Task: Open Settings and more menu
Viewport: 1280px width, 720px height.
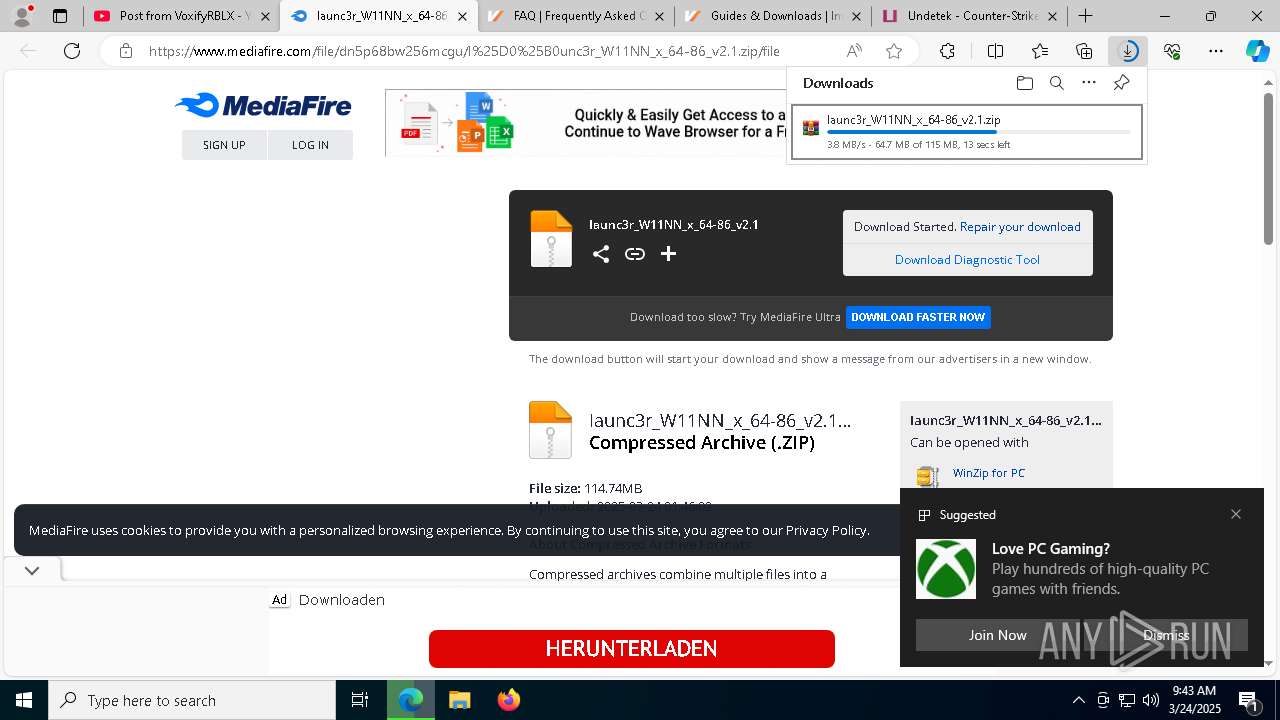Action: (1216, 51)
